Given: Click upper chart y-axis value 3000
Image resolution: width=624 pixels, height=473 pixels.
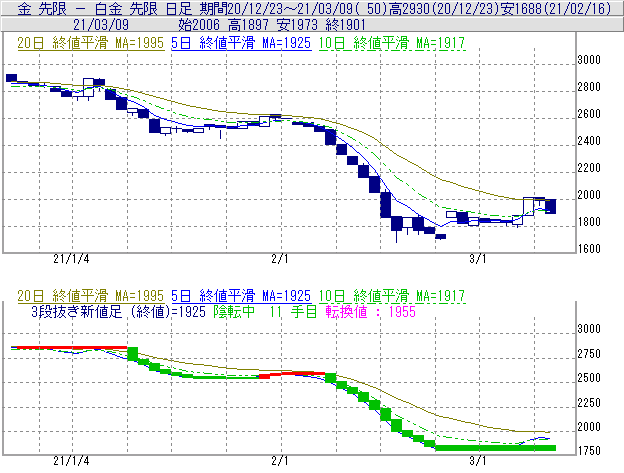Looking at the screenshot, I should point(589,60).
